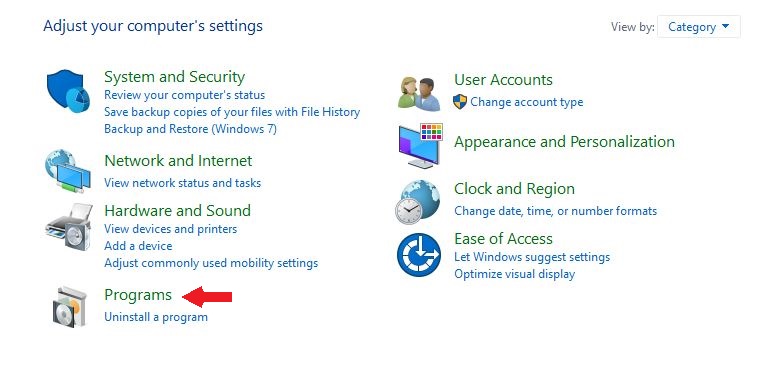Choose Add a device
Image resolution: width=775 pixels, height=368 pixels.
coord(138,246)
